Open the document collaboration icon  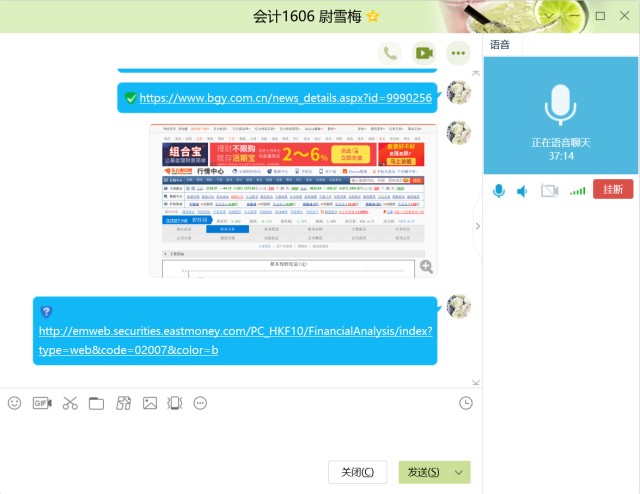(x=124, y=403)
